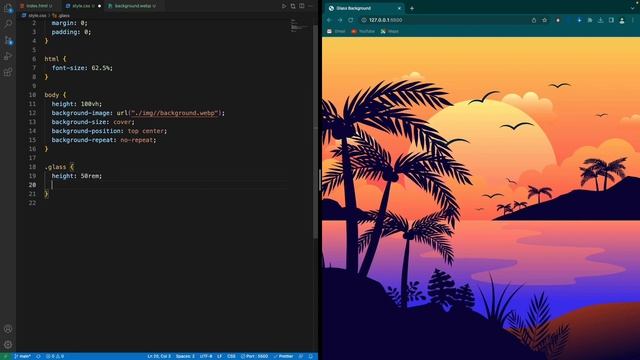The width and height of the screenshot is (640, 360).
Task: Bookmark this page with star
Action: click(x=544, y=20)
